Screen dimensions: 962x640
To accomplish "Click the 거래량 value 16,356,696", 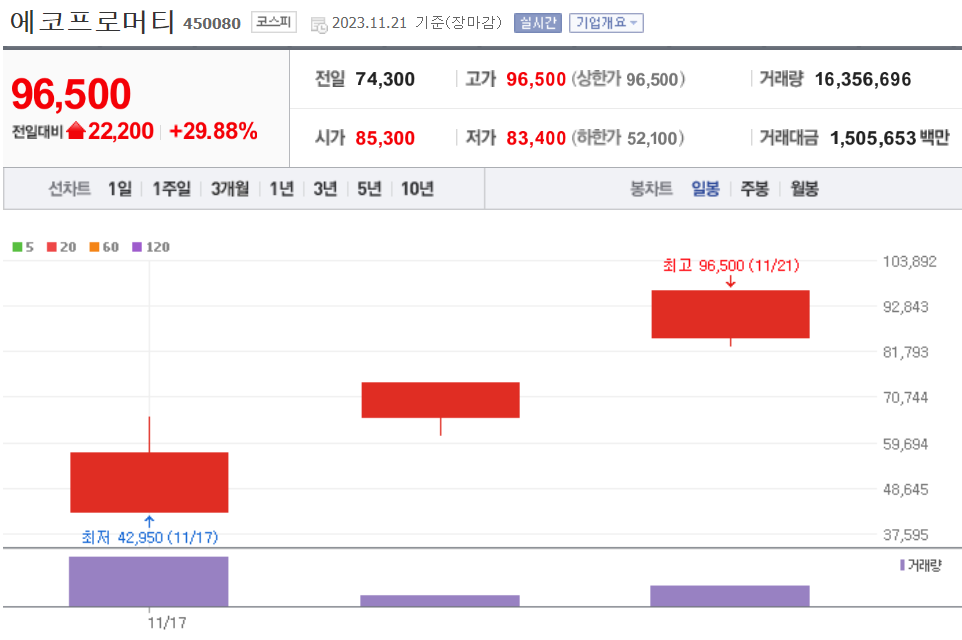I will click(x=863, y=79).
